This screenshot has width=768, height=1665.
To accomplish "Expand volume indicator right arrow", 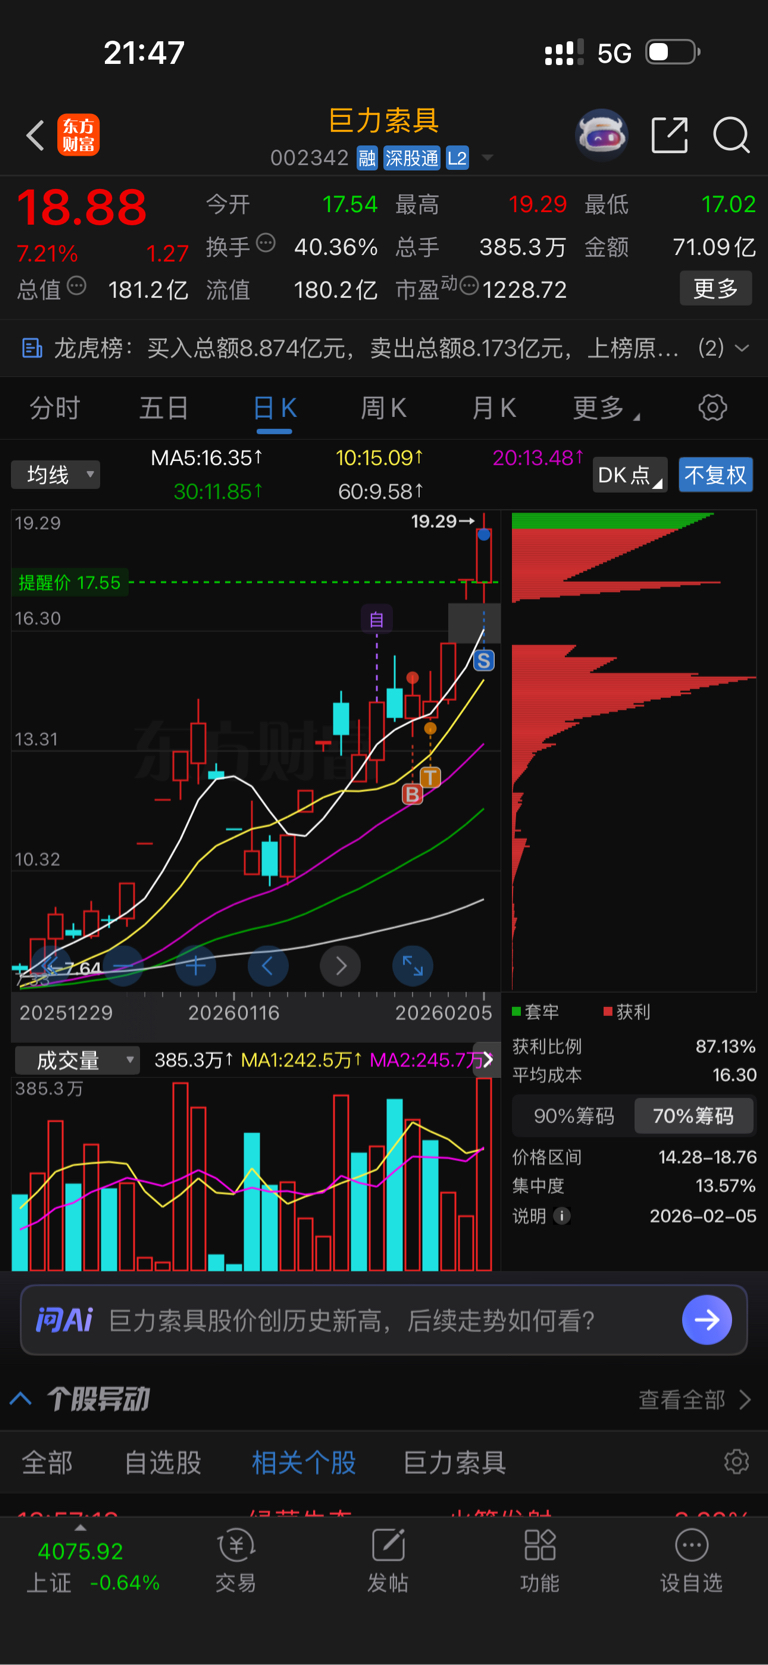I will click(487, 1059).
